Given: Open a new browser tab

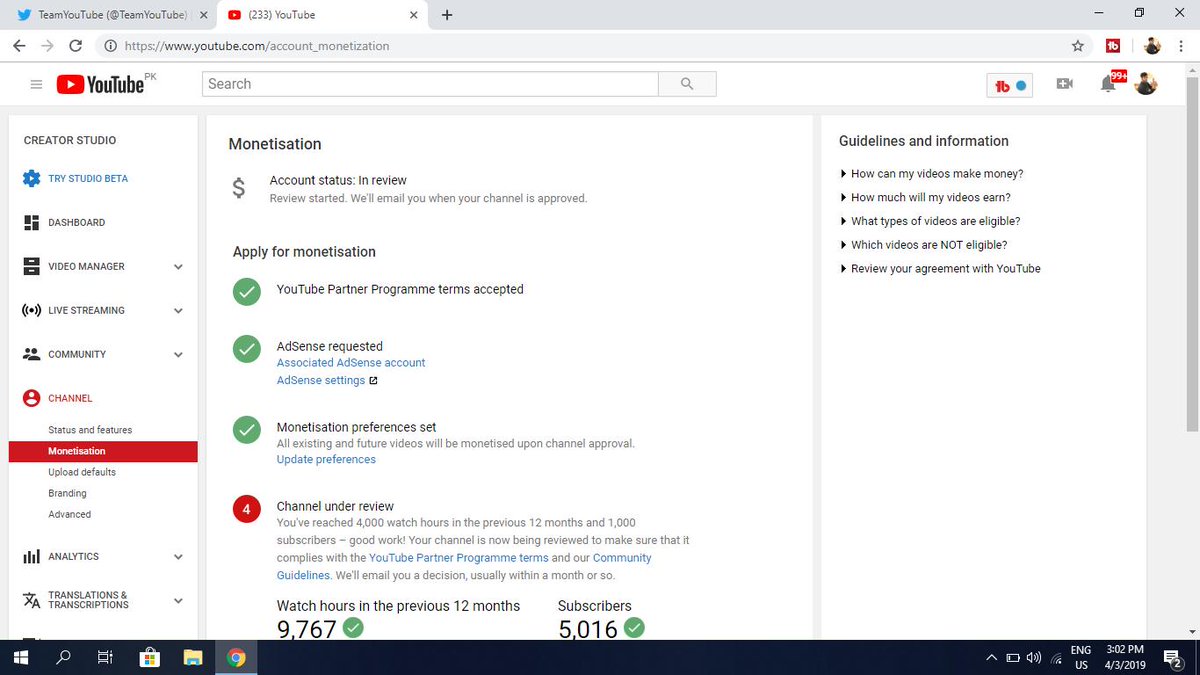Looking at the screenshot, I should point(447,15).
